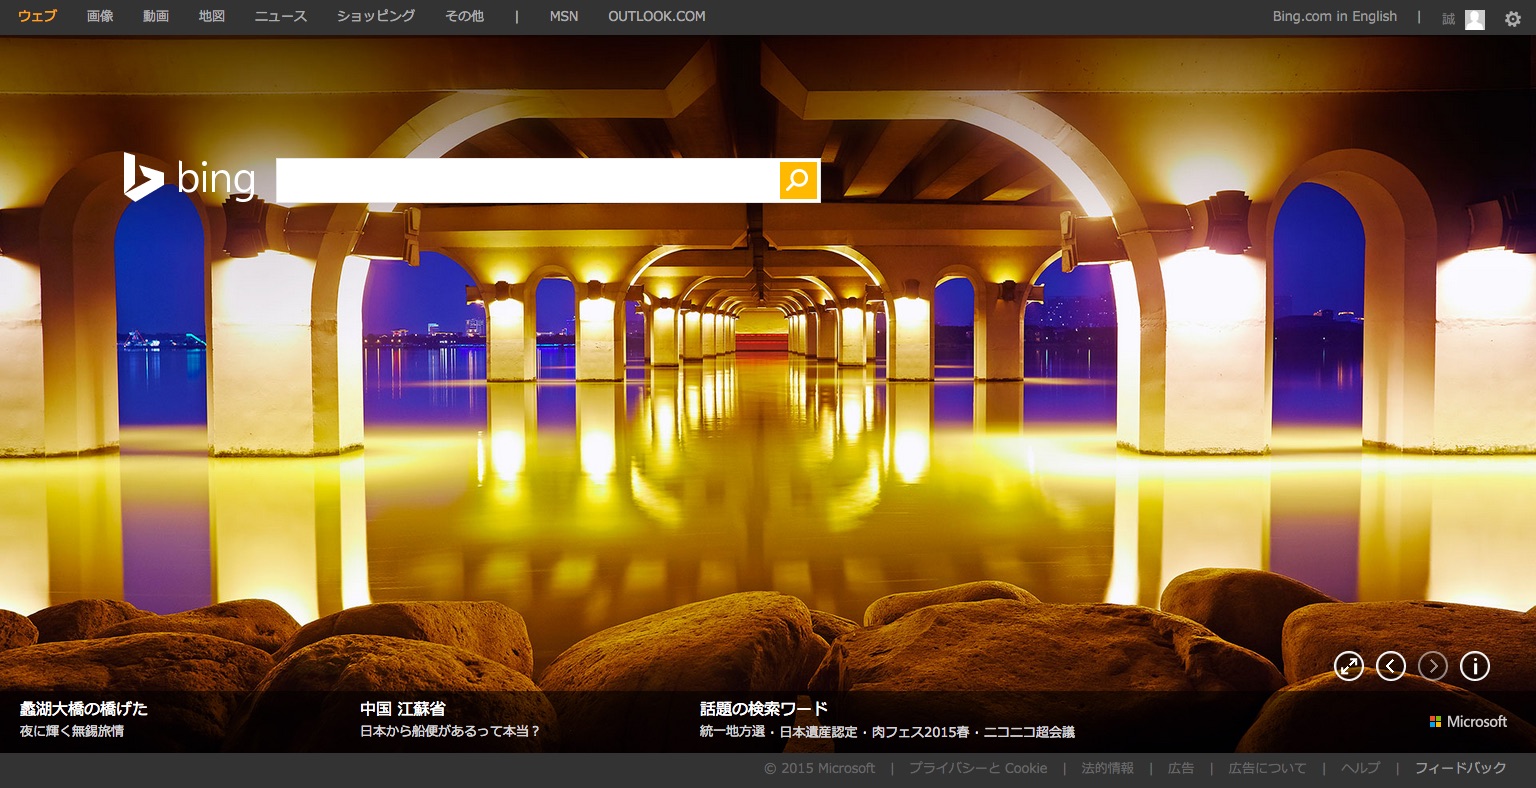Expand background image to fullscreen

tap(1349, 666)
